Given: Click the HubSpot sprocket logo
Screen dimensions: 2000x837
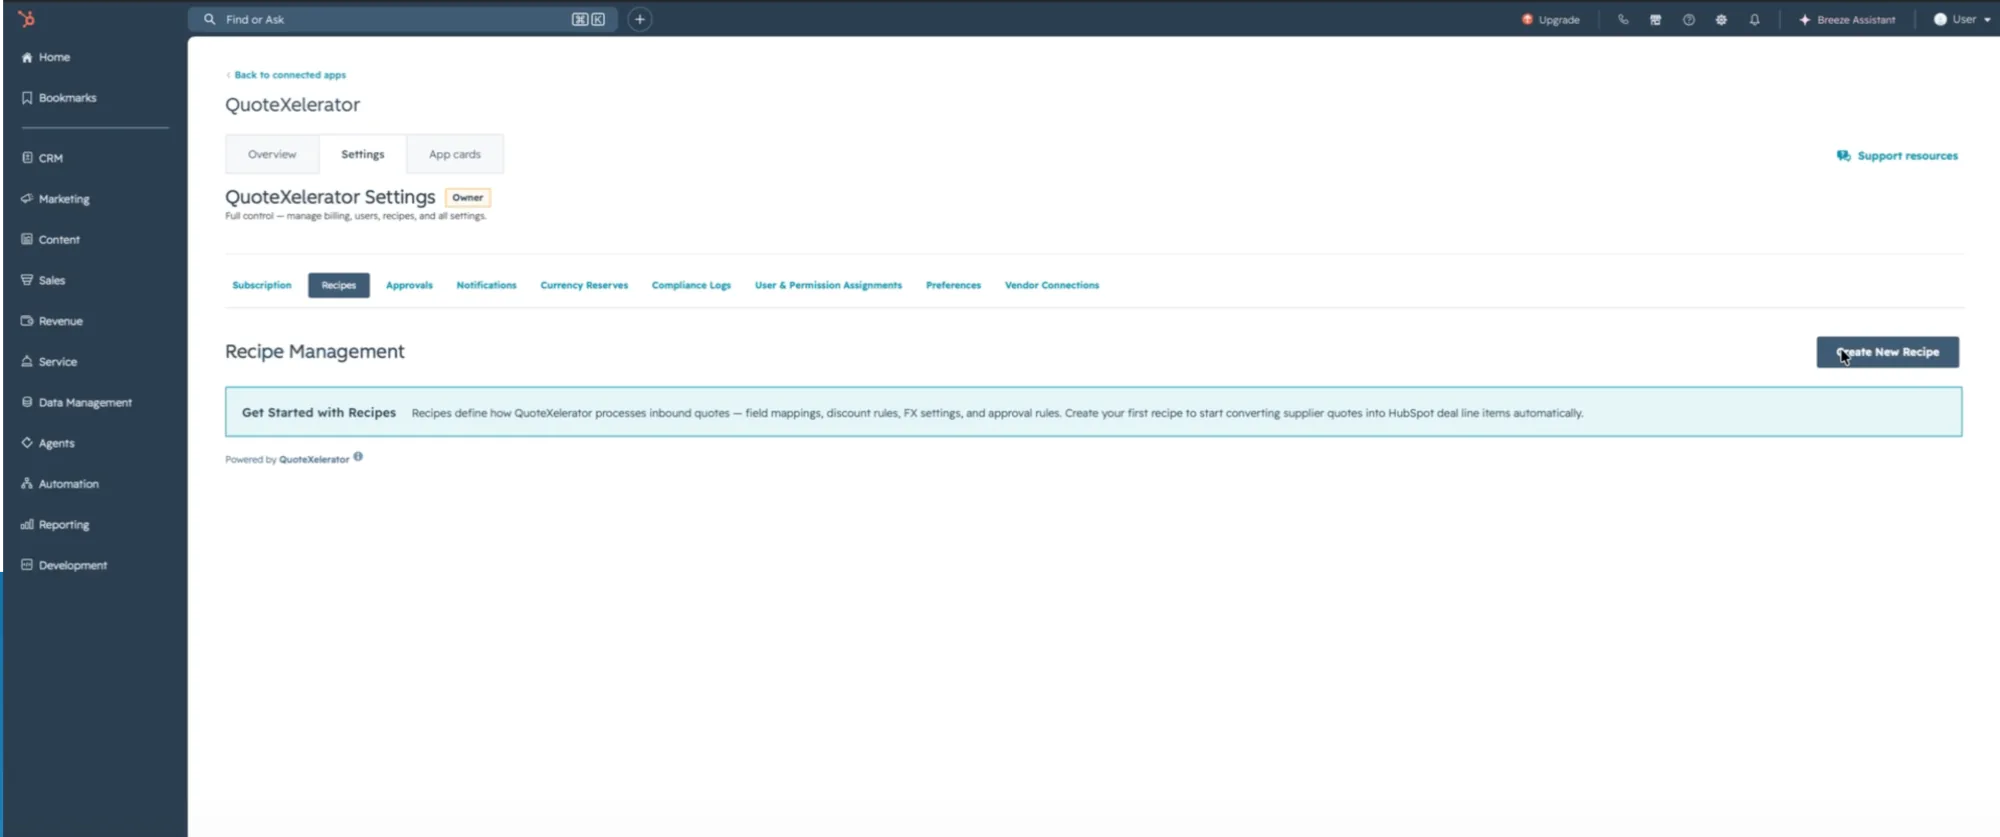Looking at the screenshot, I should [x=27, y=19].
